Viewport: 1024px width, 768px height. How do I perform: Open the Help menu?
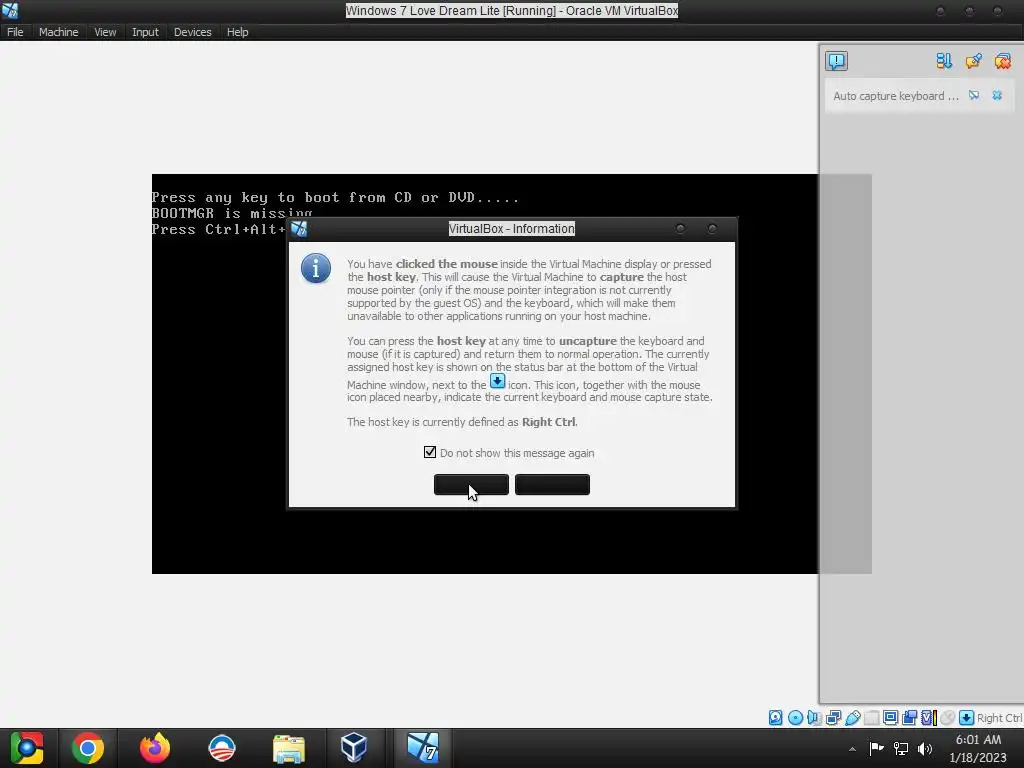coord(238,32)
